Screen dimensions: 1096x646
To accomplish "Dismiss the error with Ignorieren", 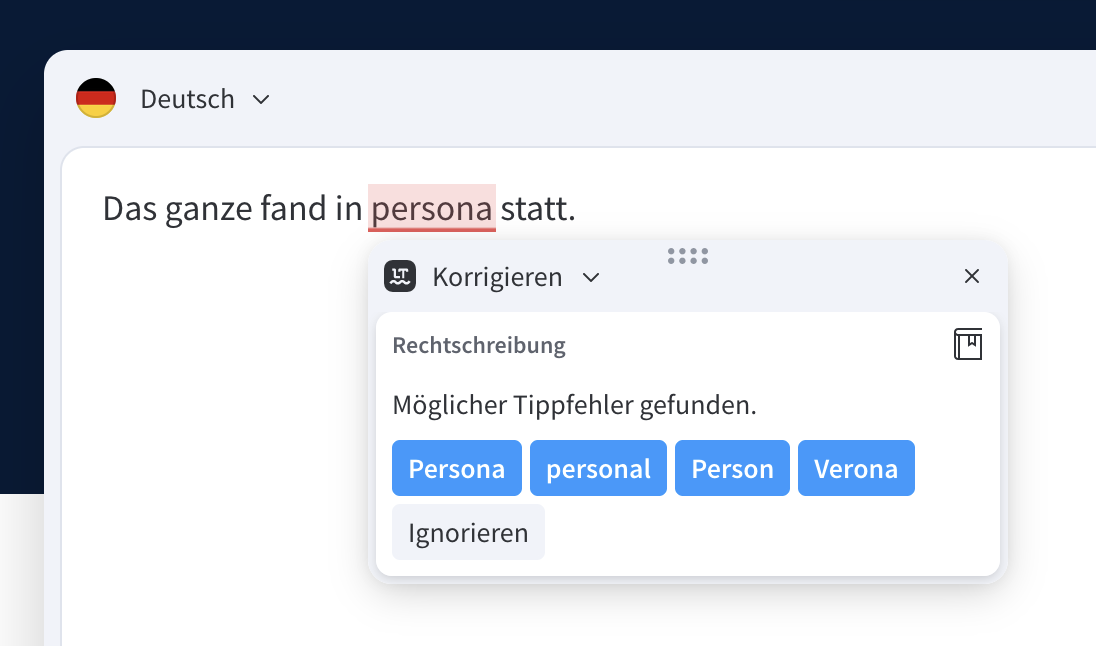I will [x=468, y=532].
